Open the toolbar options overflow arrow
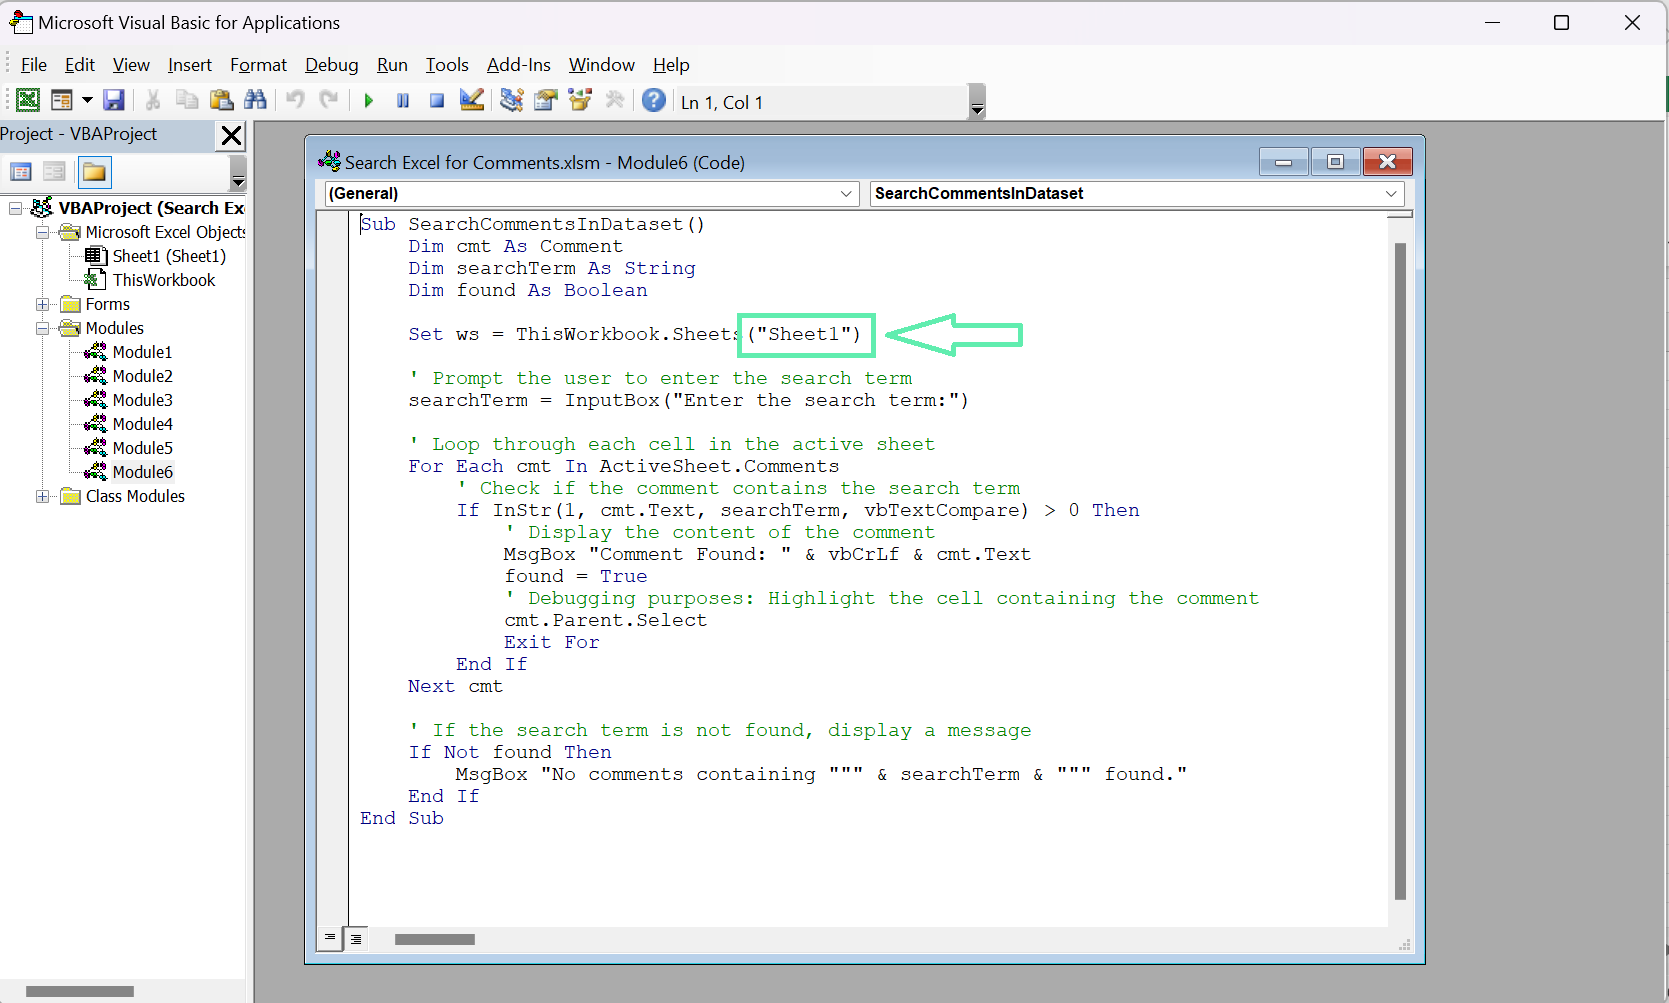1669x1003 pixels. click(x=978, y=102)
